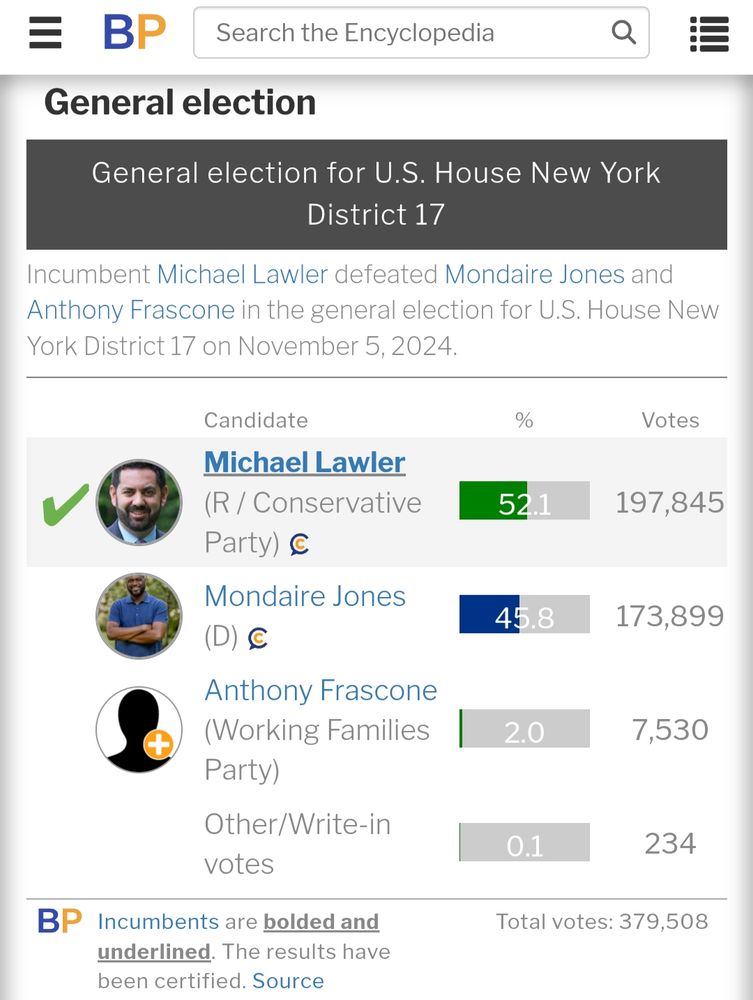Follow the Incumbents link in footer
Screen dimensions: 753x1000
(x=158, y=922)
